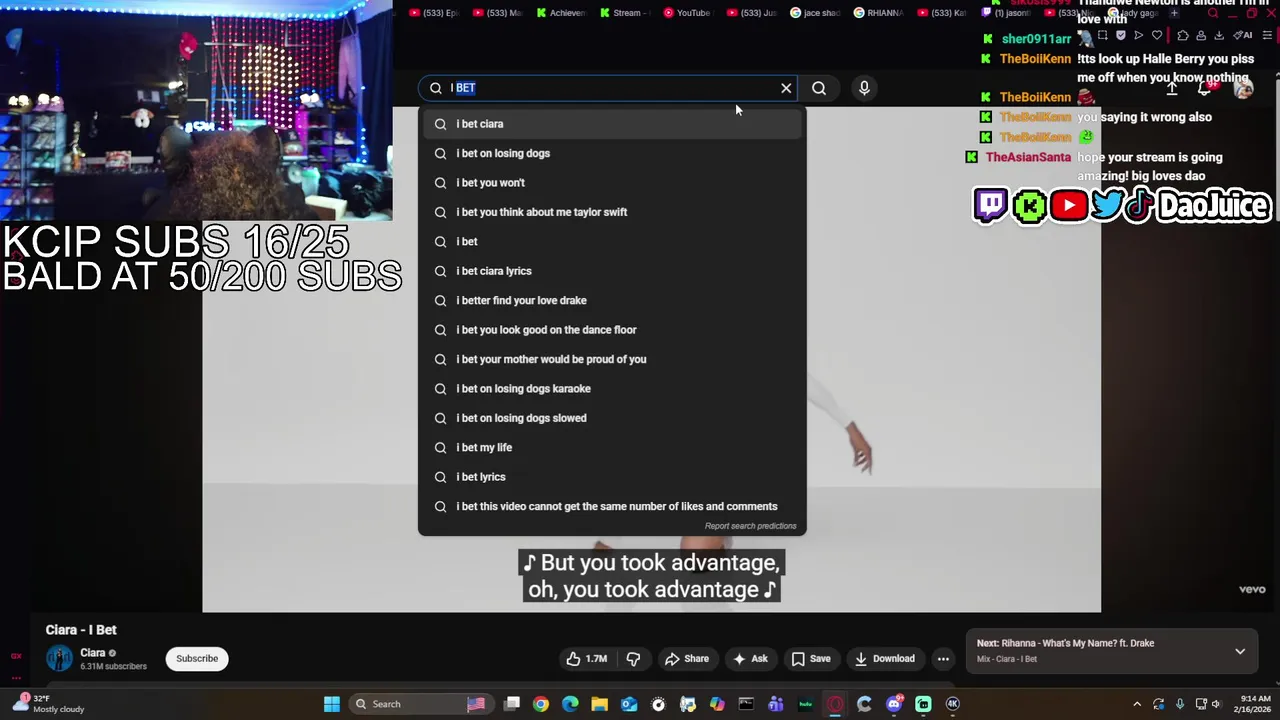Select suggestion "i bet ciara lyrics"
This screenshot has width=1280, height=720.
pyautogui.click(x=611, y=271)
